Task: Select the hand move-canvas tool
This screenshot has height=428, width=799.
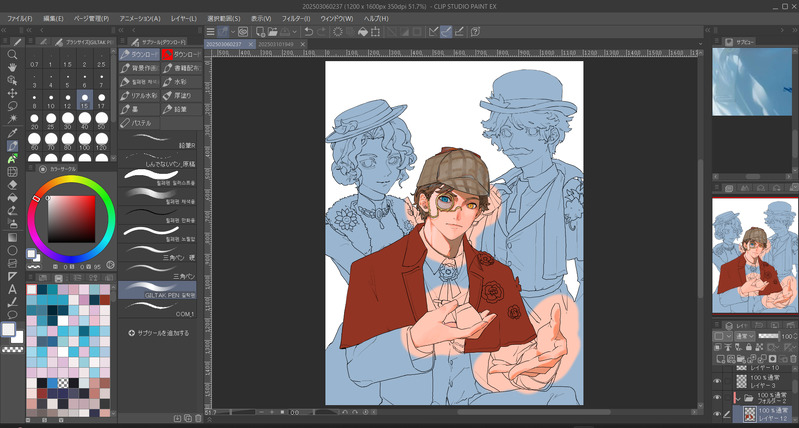Action: 12,67
